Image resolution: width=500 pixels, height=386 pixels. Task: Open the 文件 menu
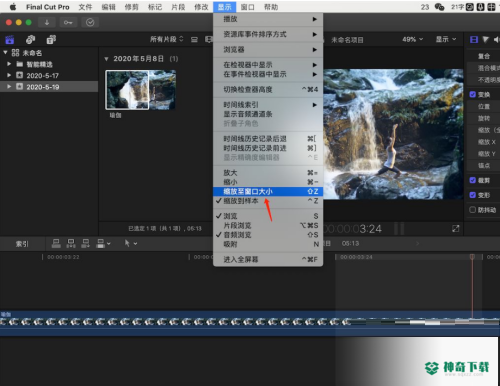(x=85, y=7)
